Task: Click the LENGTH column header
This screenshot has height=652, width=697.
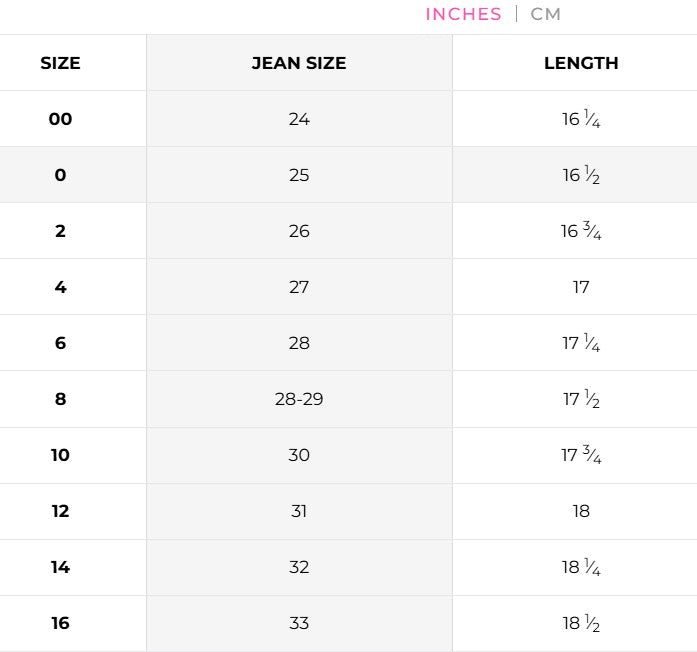Action: point(581,63)
